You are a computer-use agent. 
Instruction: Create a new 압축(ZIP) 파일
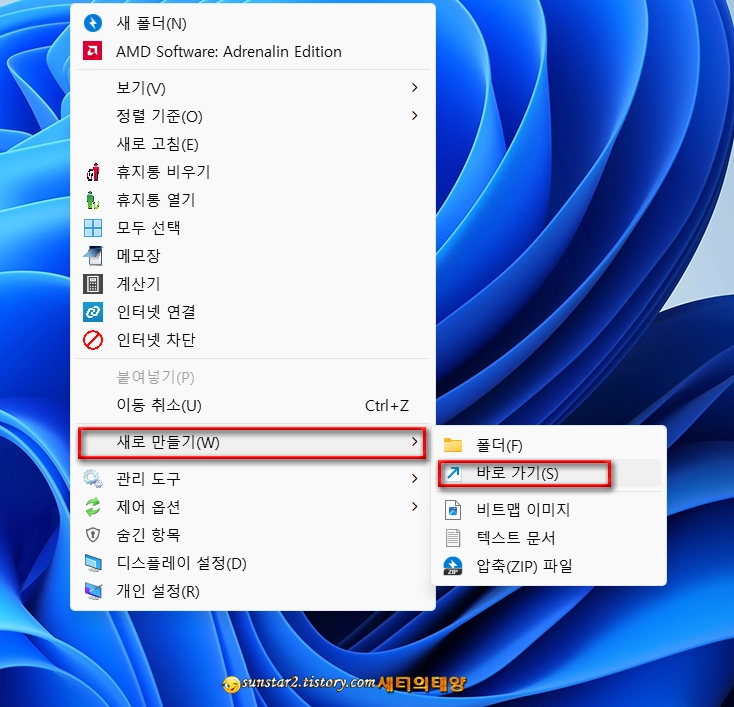[x=549, y=566]
